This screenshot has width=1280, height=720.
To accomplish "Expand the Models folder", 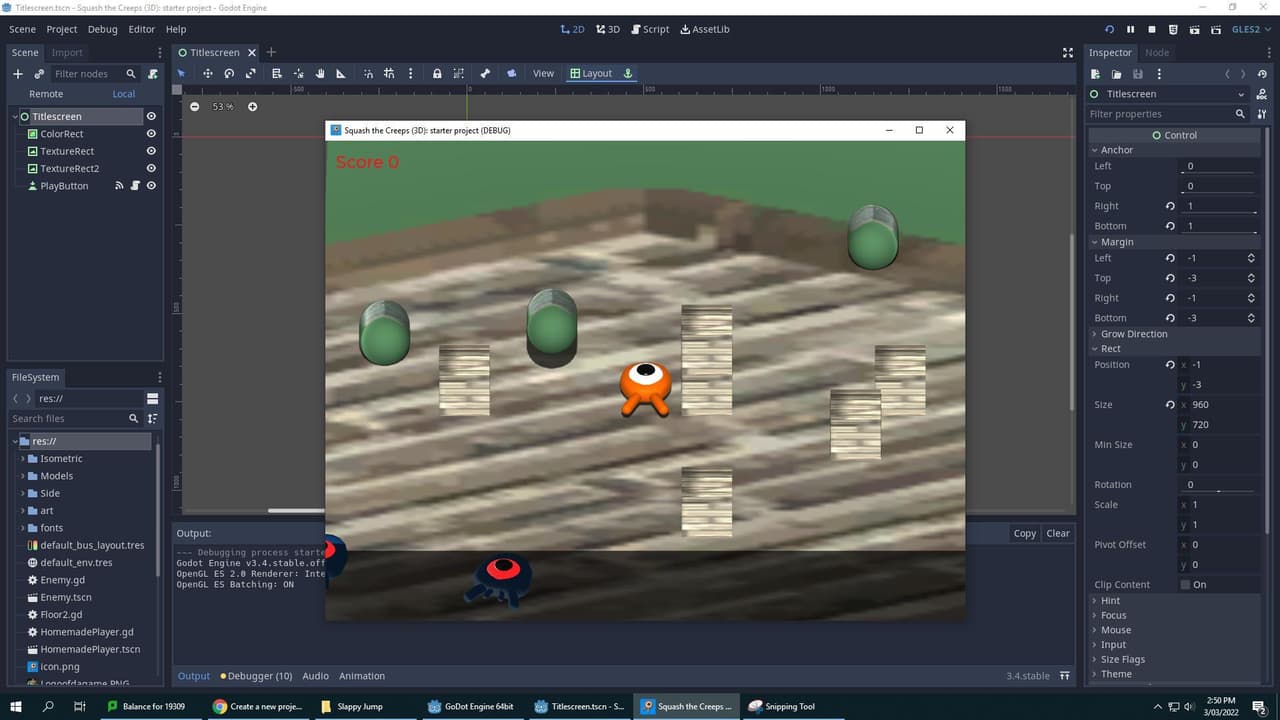I will 23,476.
